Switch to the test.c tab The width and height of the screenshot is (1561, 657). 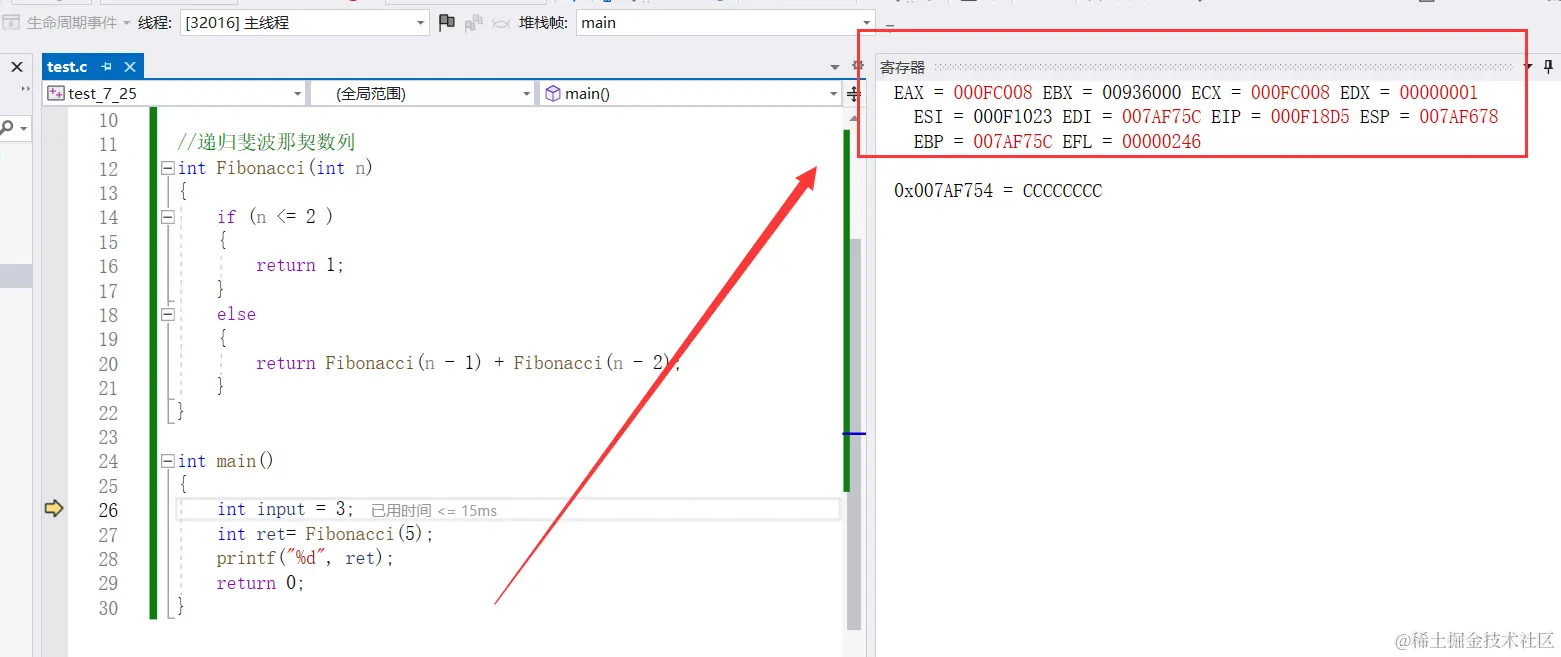[x=67, y=67]
